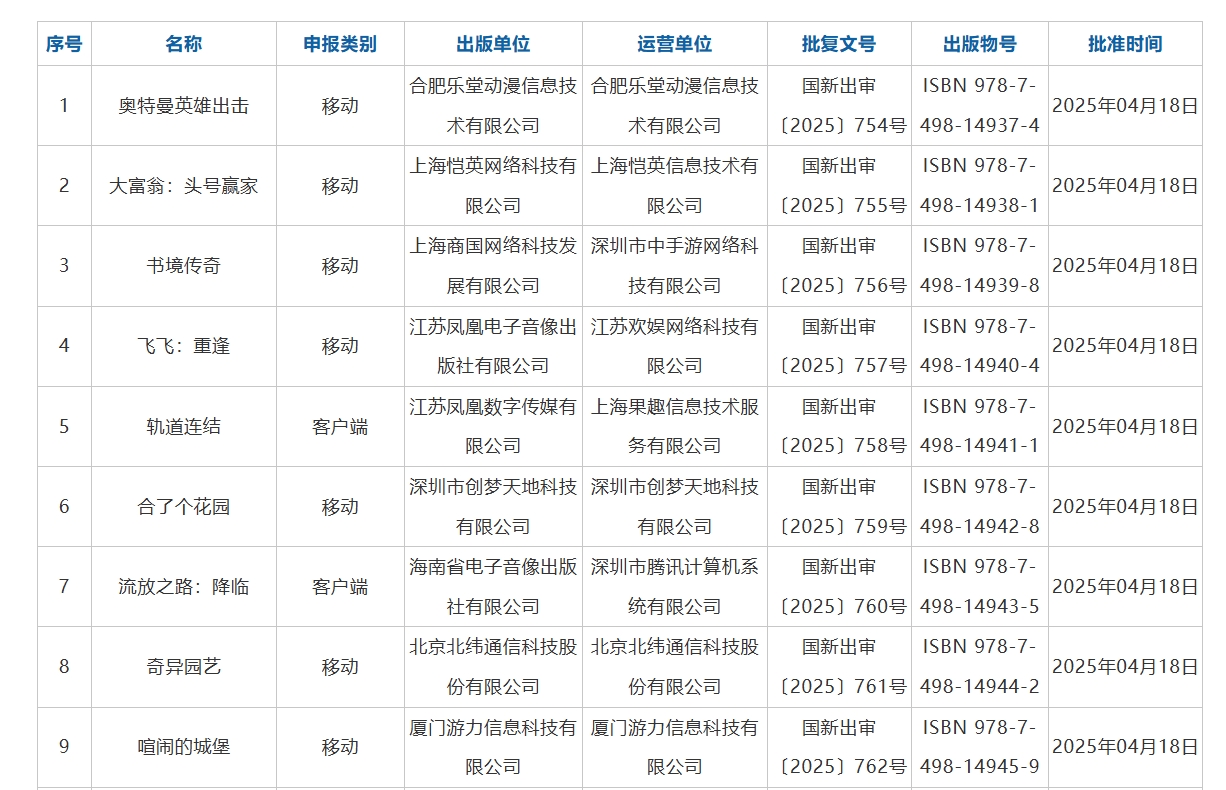Screen dimensions: 1226x790
Task: Click ISBN 978-7-498-14939-8
Action: tap(980, 266)
